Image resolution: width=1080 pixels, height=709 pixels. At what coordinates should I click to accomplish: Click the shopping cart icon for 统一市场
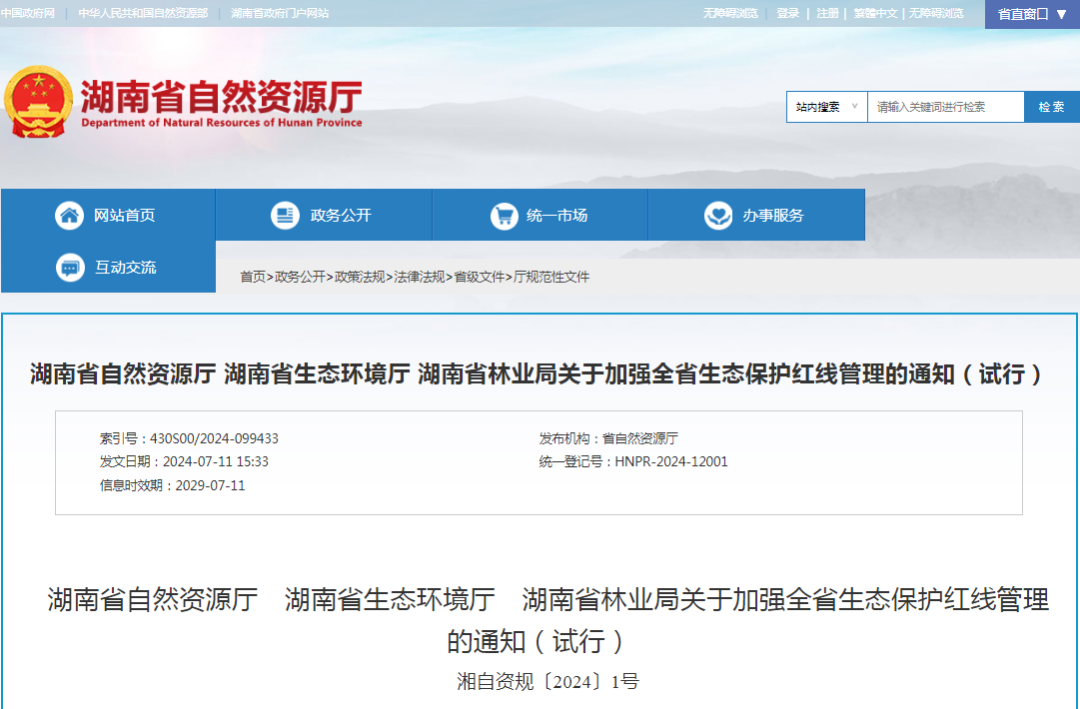(503, 215)
